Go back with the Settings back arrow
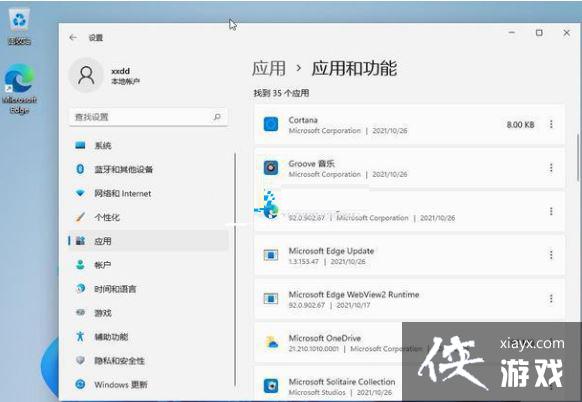 coord(73,37)
